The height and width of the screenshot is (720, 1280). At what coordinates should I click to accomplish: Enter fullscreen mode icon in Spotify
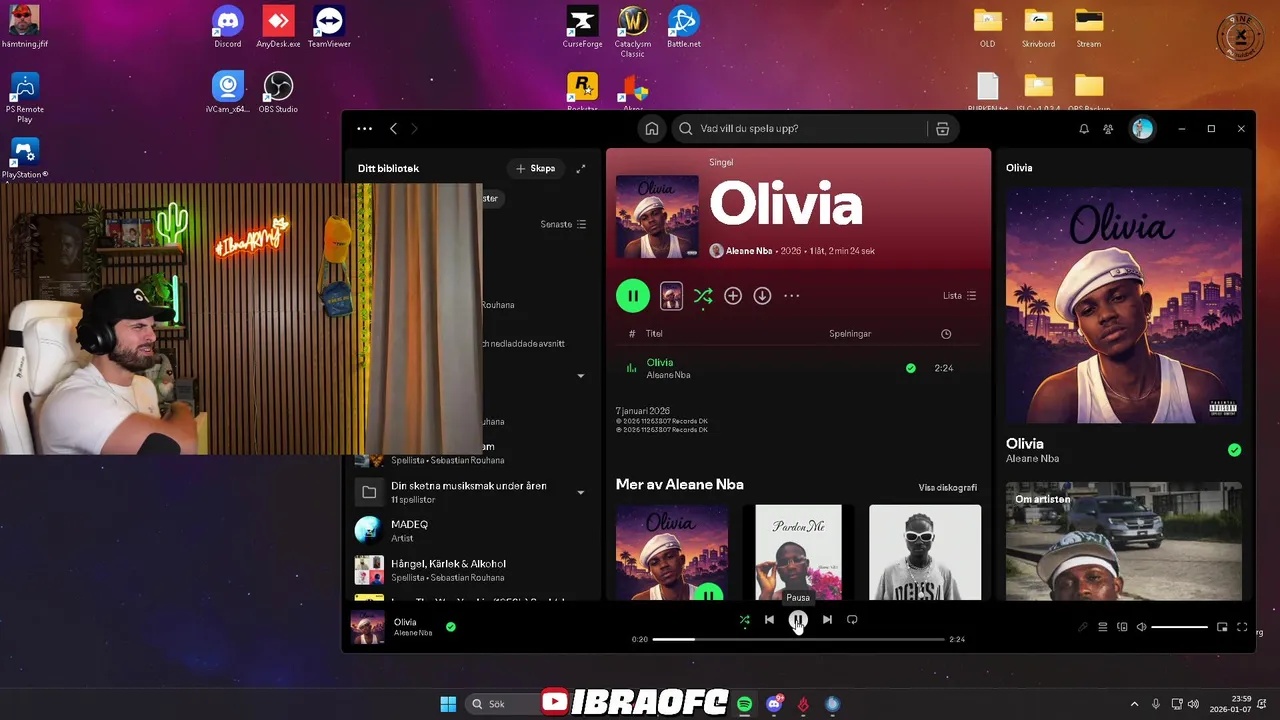click(1242, 627)
